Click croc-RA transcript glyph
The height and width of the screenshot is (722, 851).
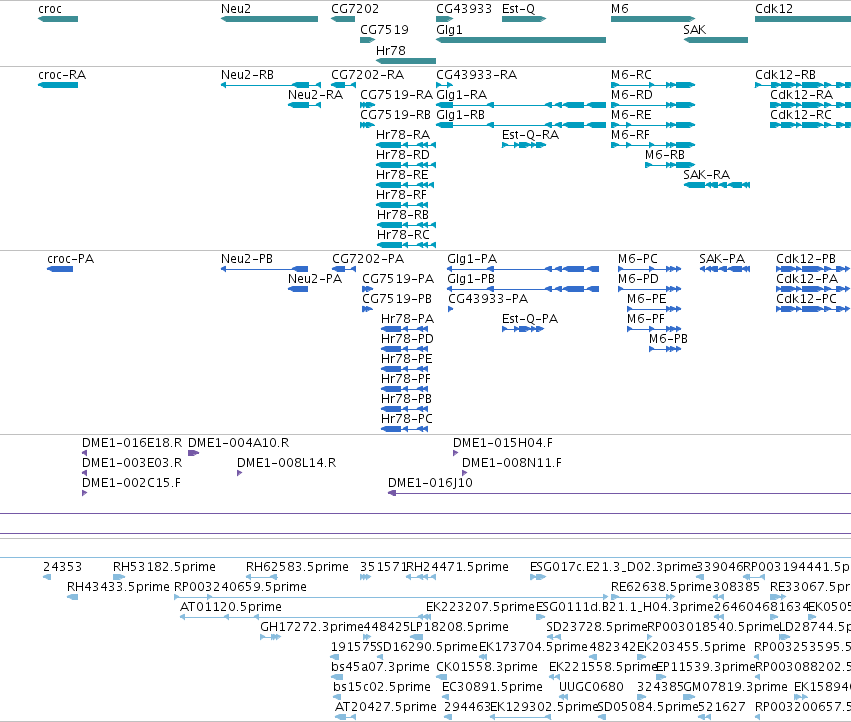58,85
